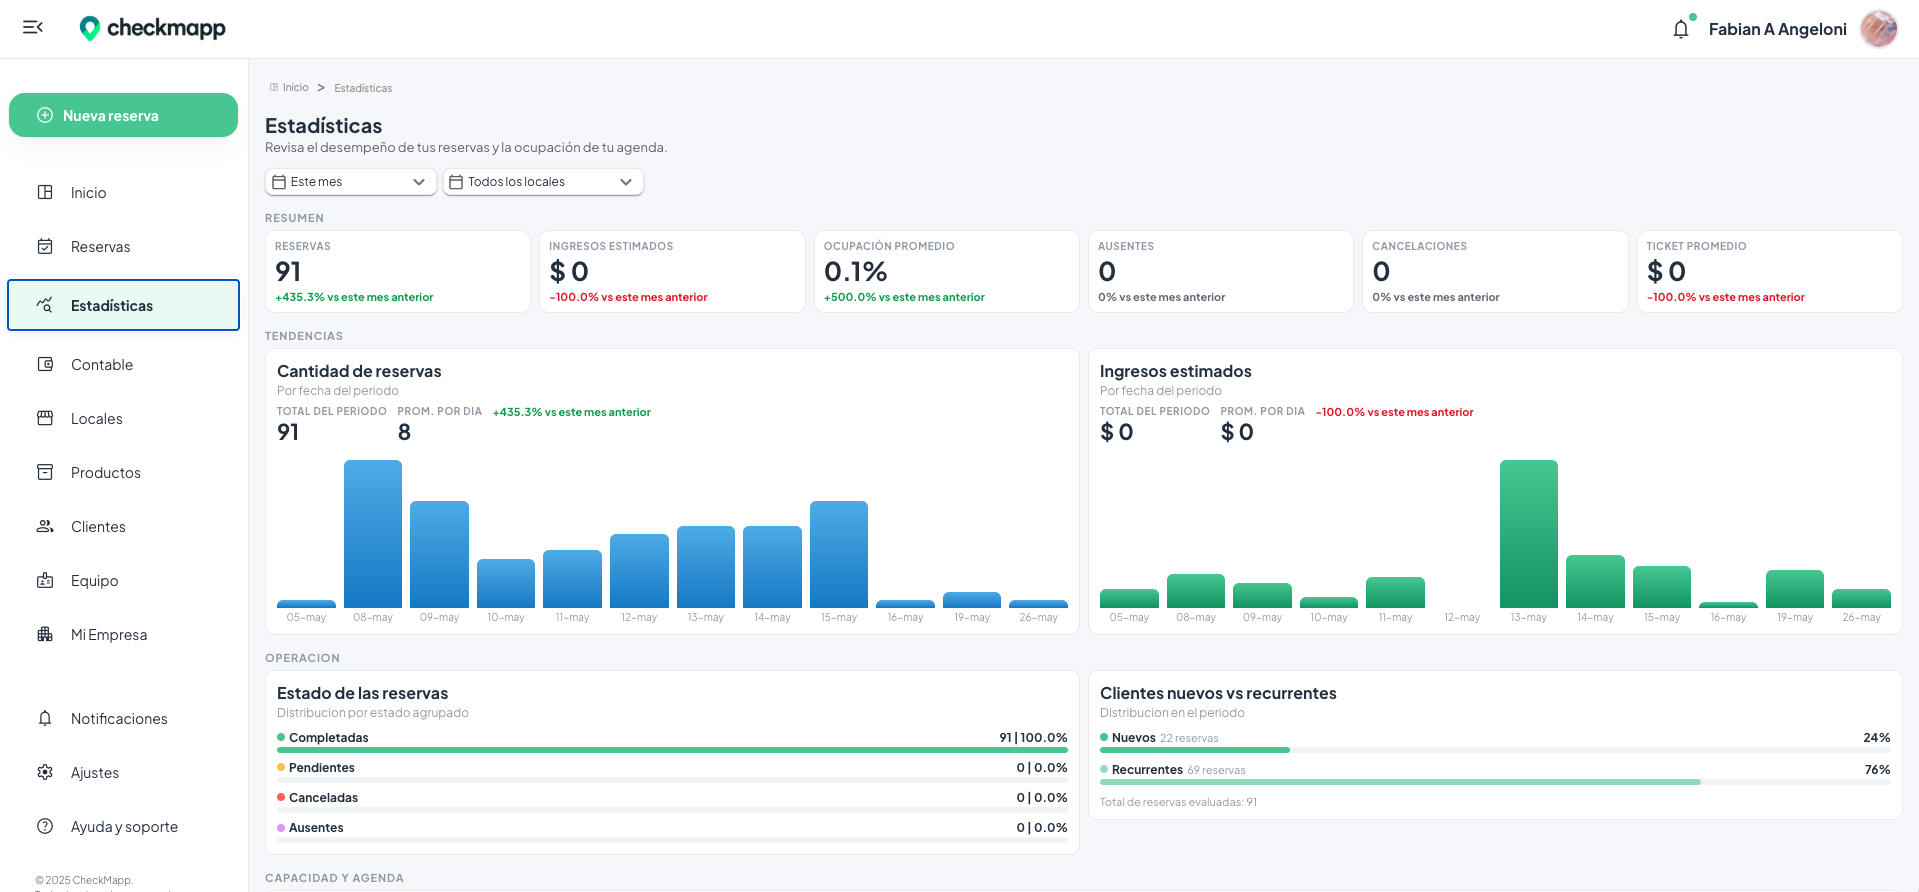Screen dimensions: 1919x892
Task: Click the Ayuda y soporte help icon
Action: click(45, 826)
